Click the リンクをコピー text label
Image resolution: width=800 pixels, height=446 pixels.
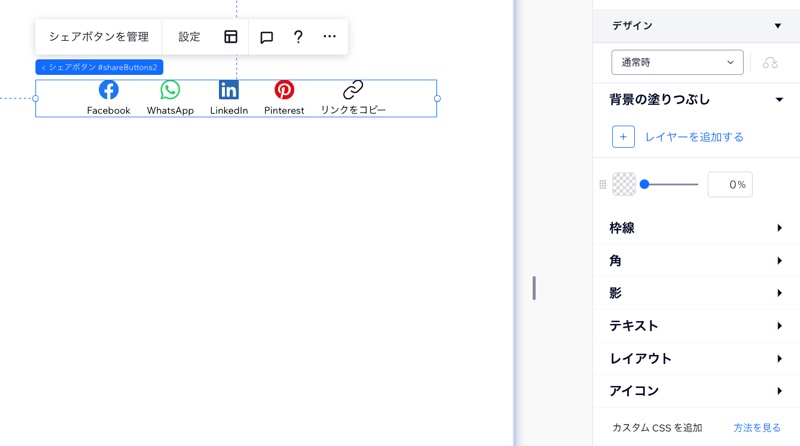click(353, 110)
